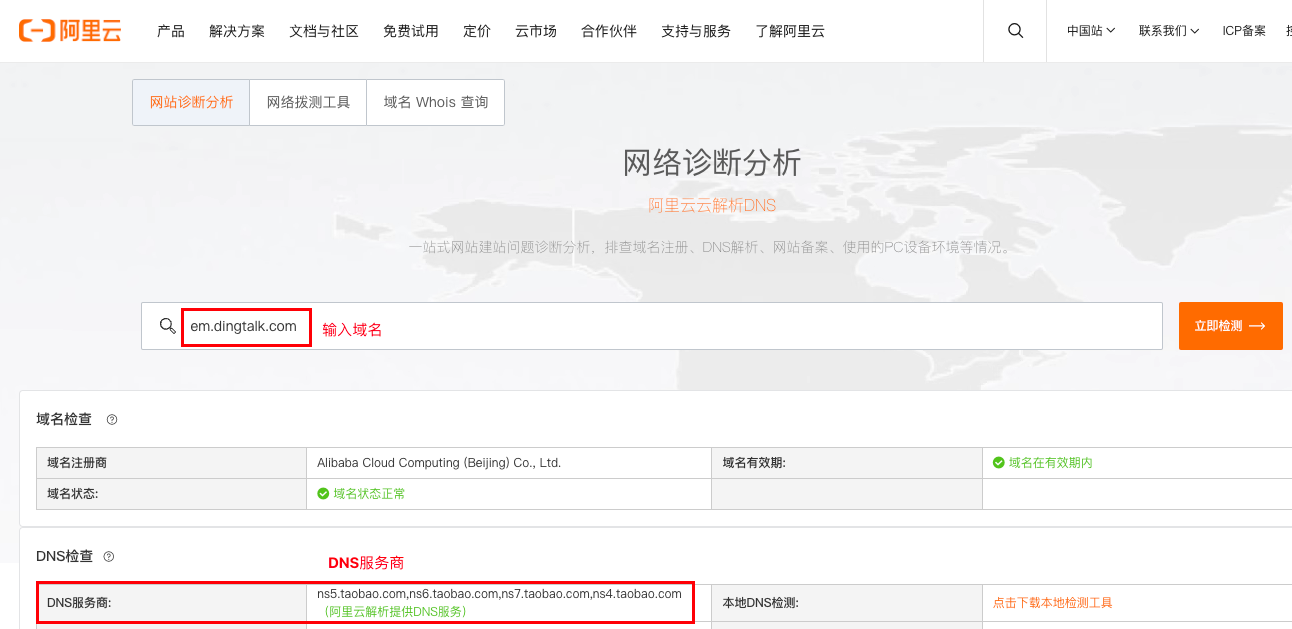Click the 立即检测 button
Image resolution: width=1292 pixels, height=629 pixels.
[1231, 326]
